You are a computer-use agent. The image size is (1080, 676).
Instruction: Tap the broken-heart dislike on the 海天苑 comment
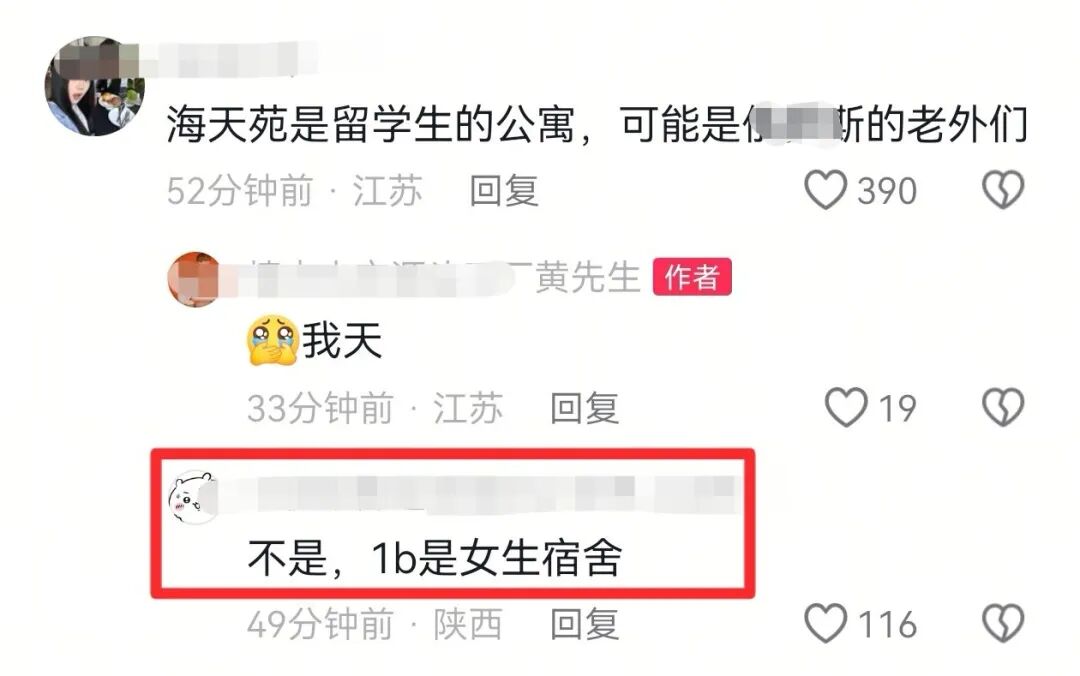pos(1003,190)
